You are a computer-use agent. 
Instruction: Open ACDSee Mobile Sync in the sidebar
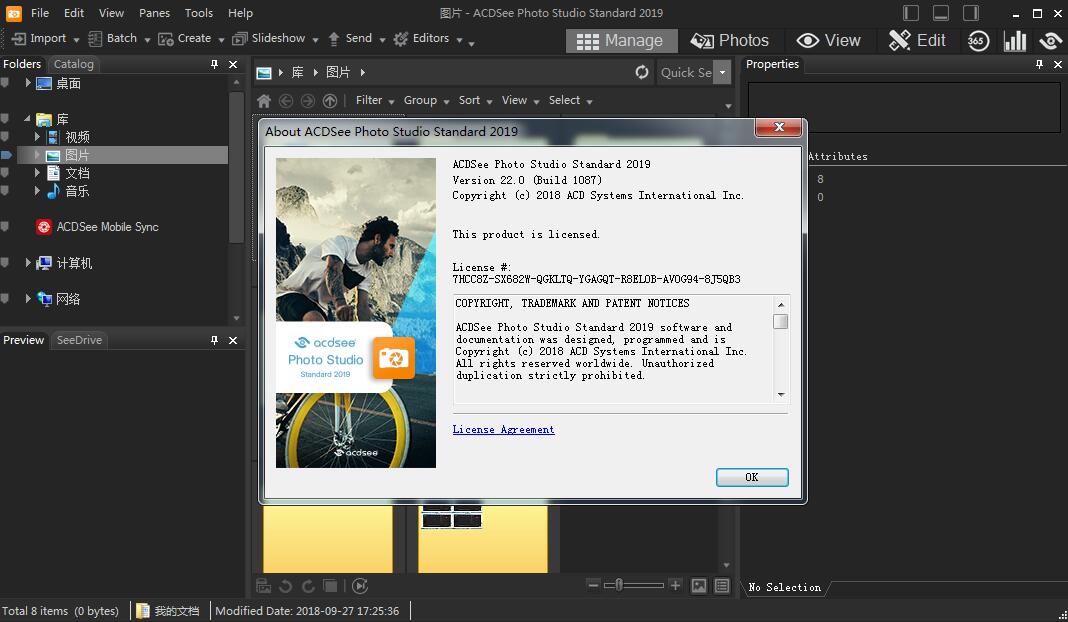[x=106, y=227]
